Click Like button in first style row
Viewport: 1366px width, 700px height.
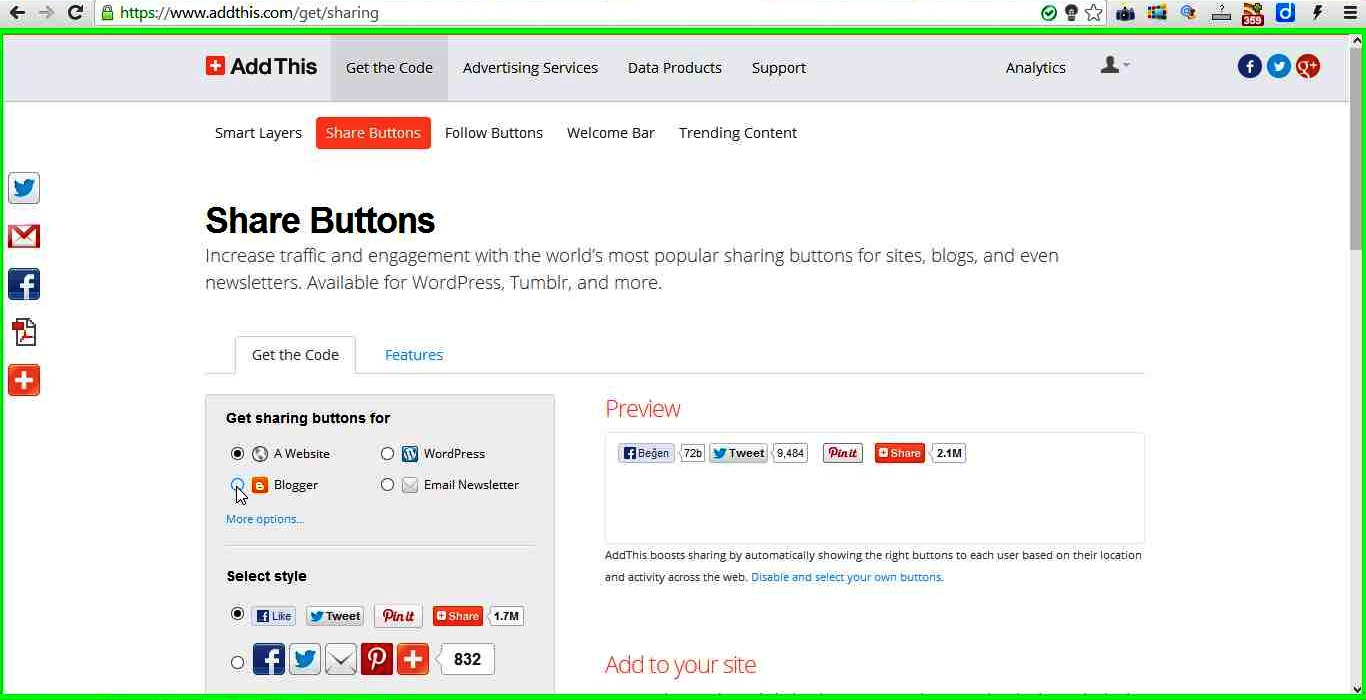coord(274,616)
